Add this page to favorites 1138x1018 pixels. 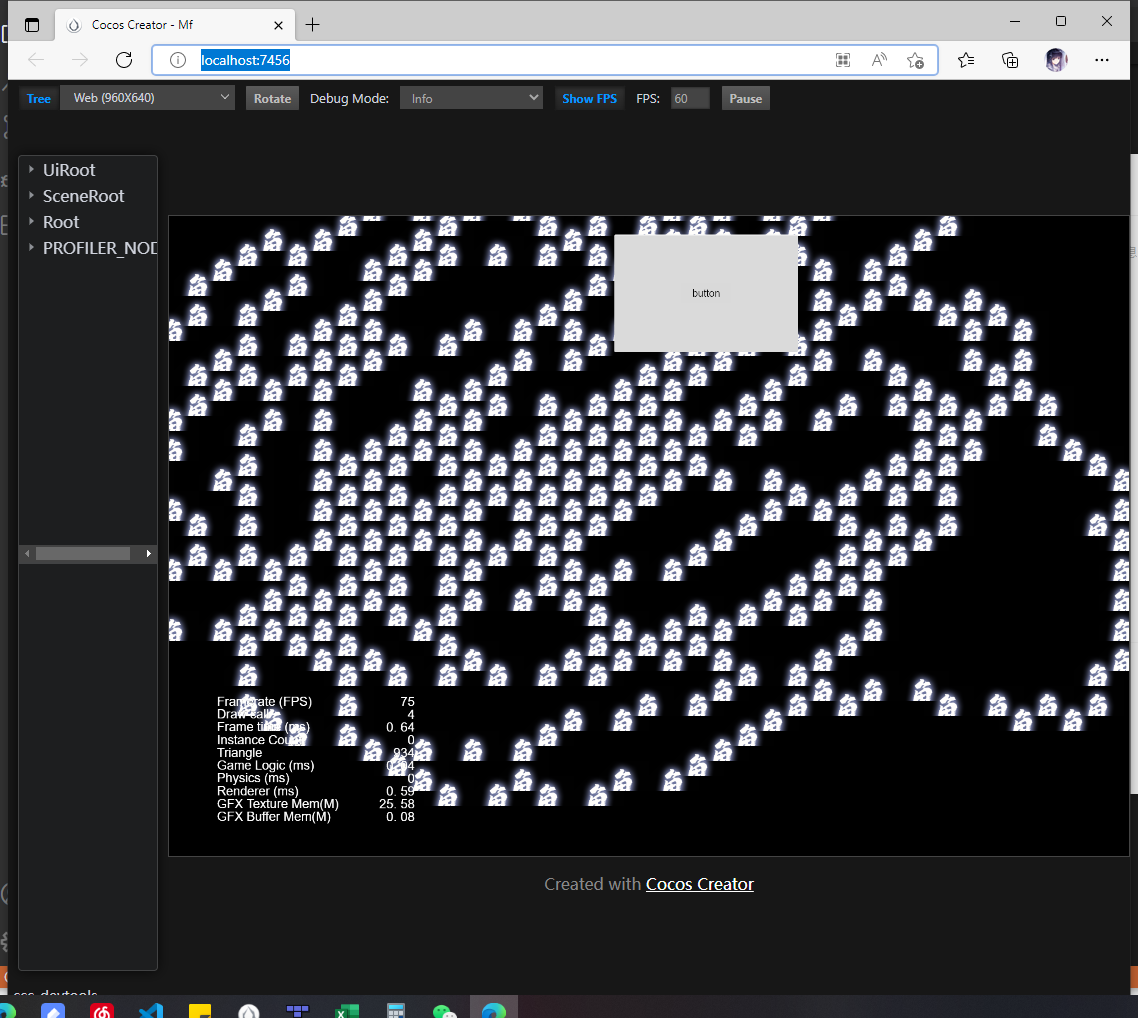coord(915,60)
